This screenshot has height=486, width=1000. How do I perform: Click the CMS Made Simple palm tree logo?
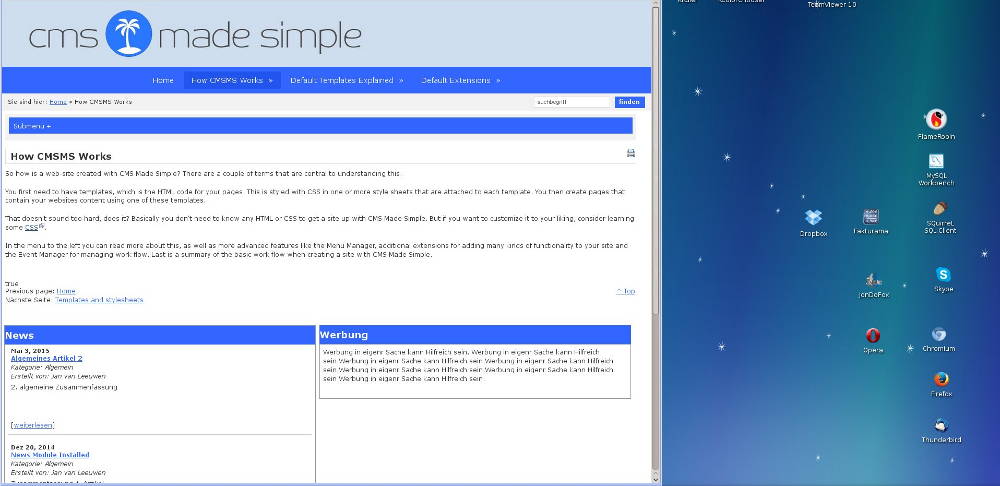click(129, 33)
